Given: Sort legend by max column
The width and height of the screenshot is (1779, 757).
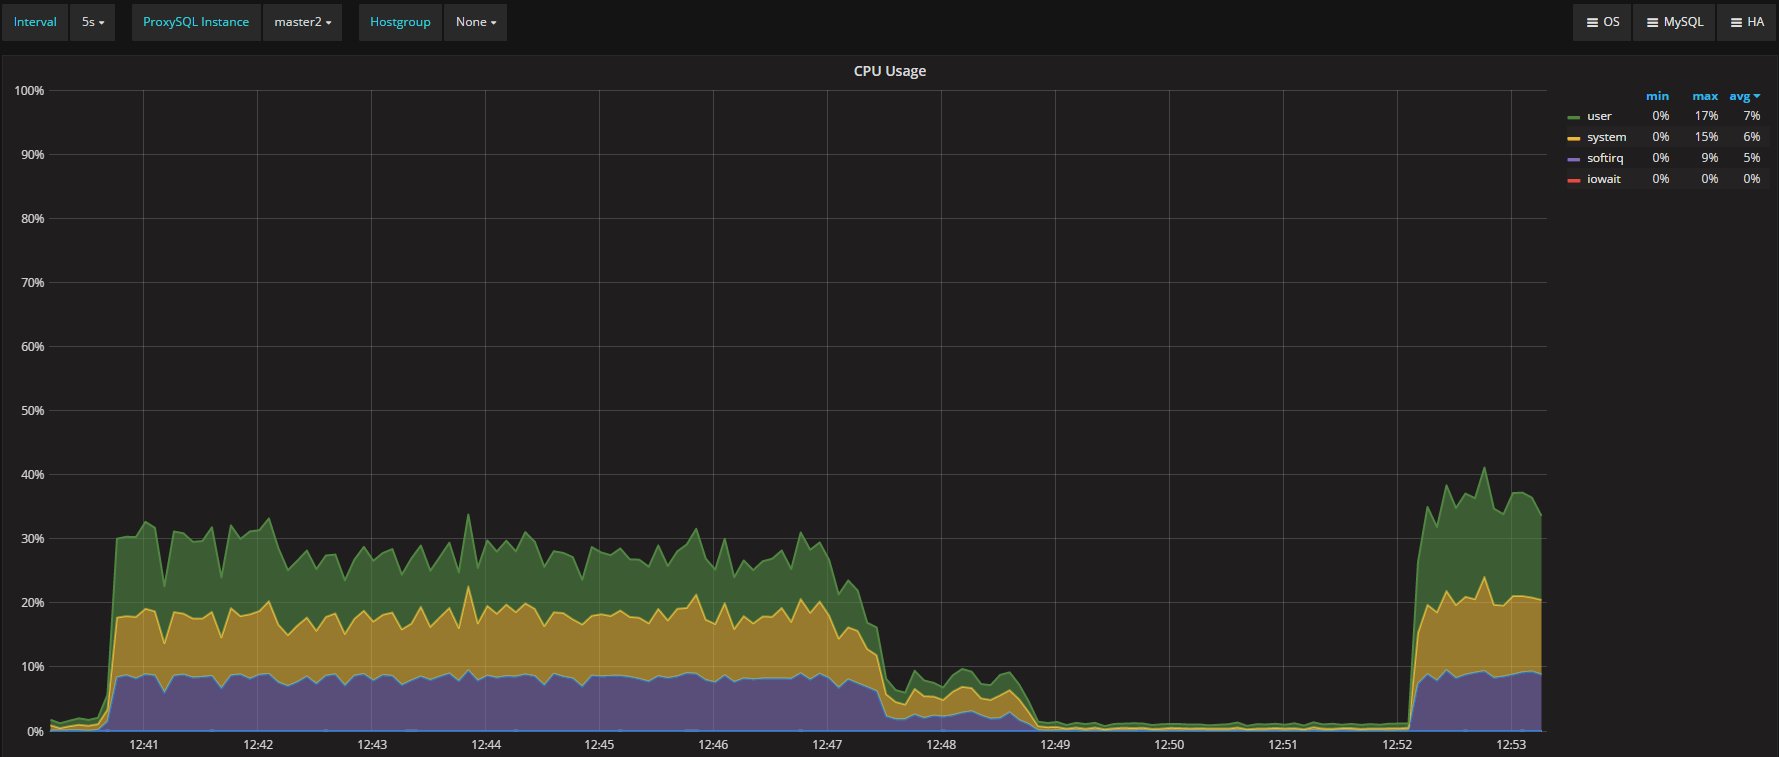Looking at the screenshot, I should tap(1705, 96).
